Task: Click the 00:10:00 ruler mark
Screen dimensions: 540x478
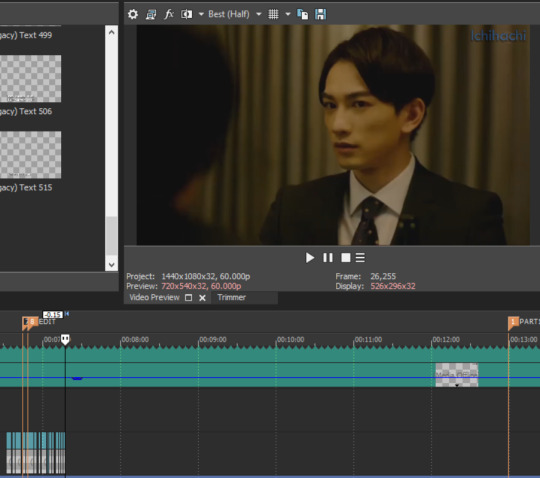Action: (x=290, y=340)
